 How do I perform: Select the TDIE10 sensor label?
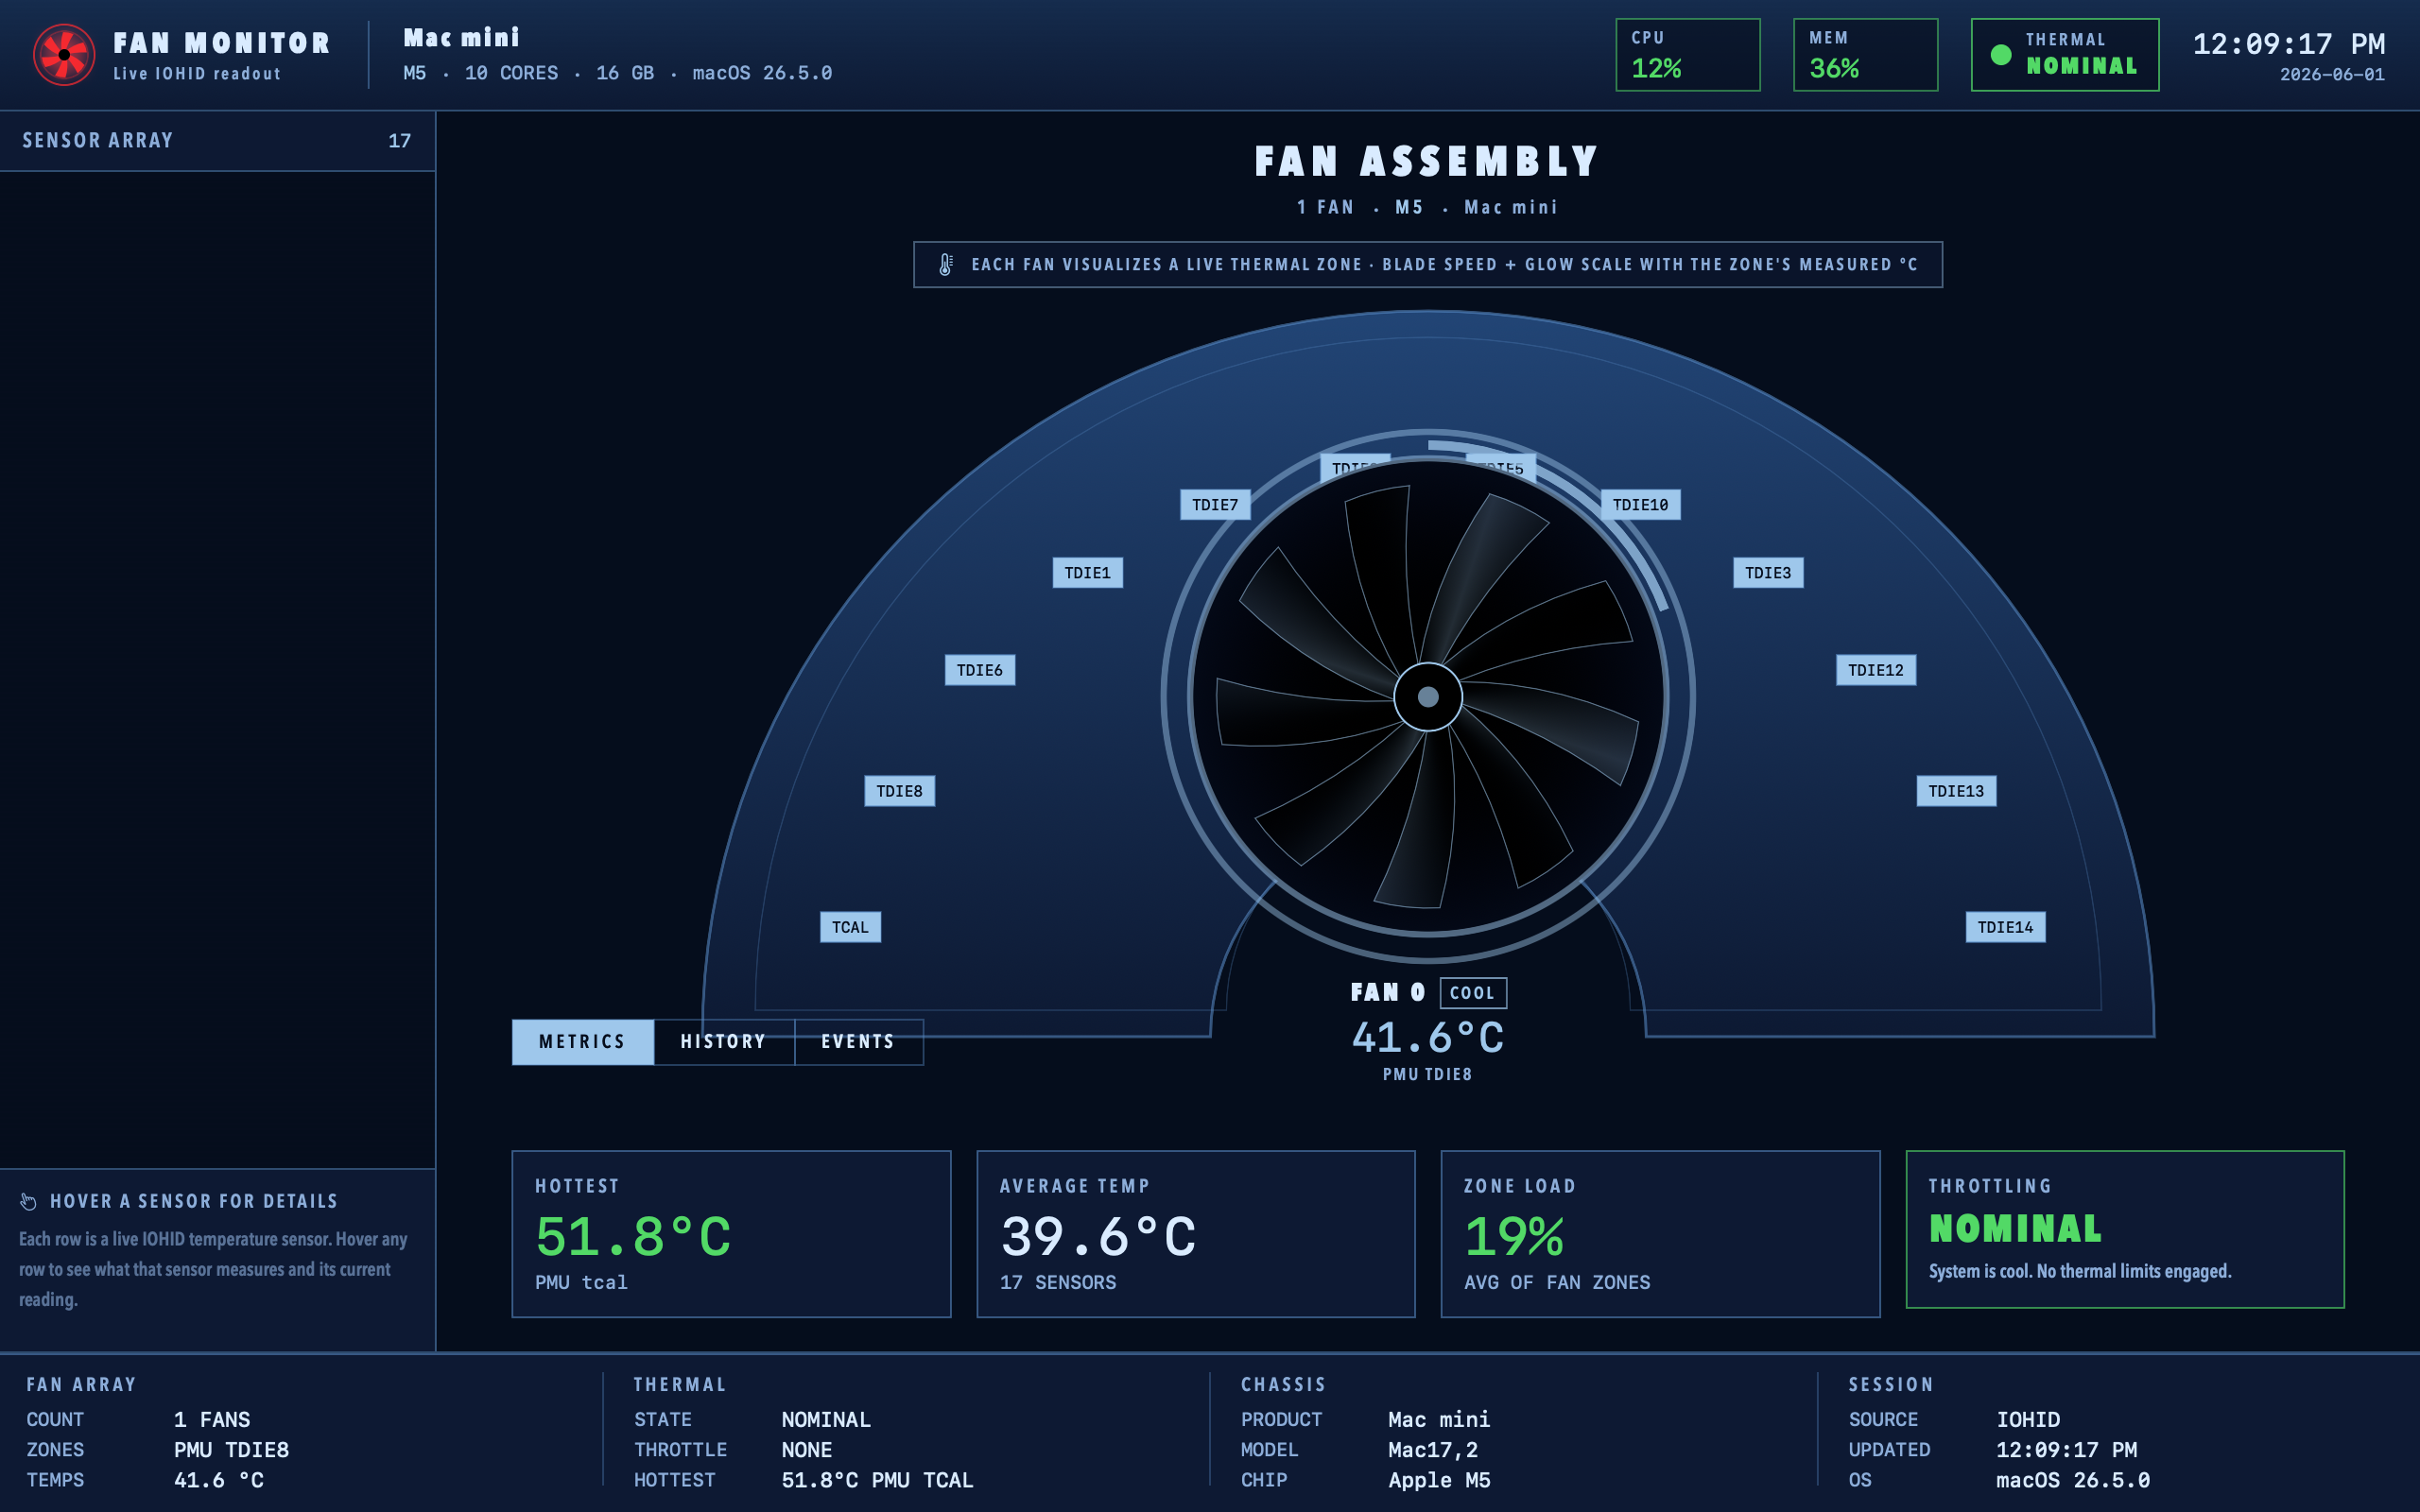point(1641,505)
